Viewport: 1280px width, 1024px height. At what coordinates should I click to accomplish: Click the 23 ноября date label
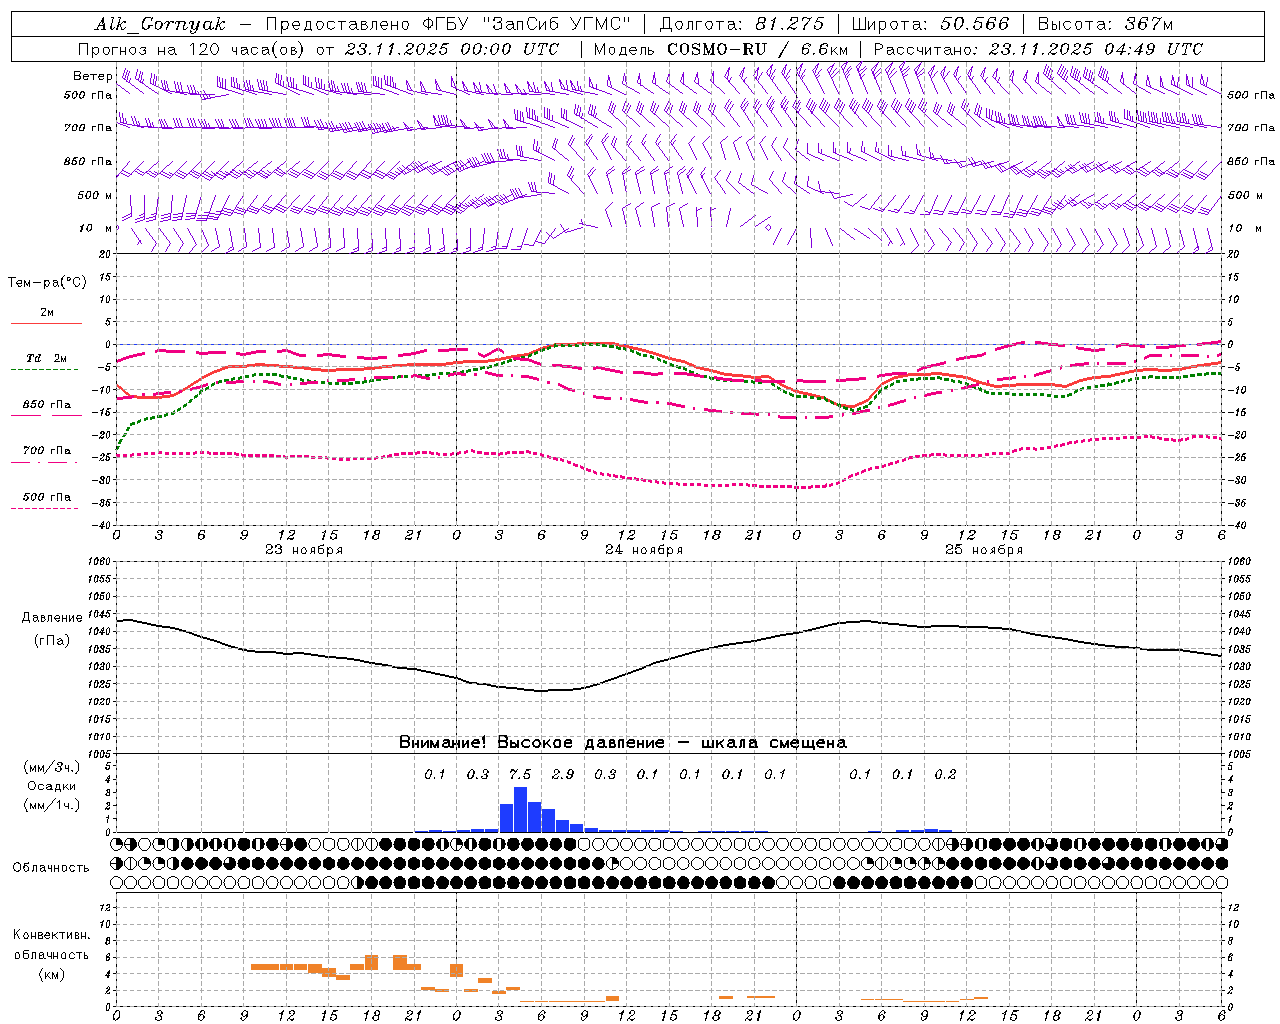pos(304,550)
